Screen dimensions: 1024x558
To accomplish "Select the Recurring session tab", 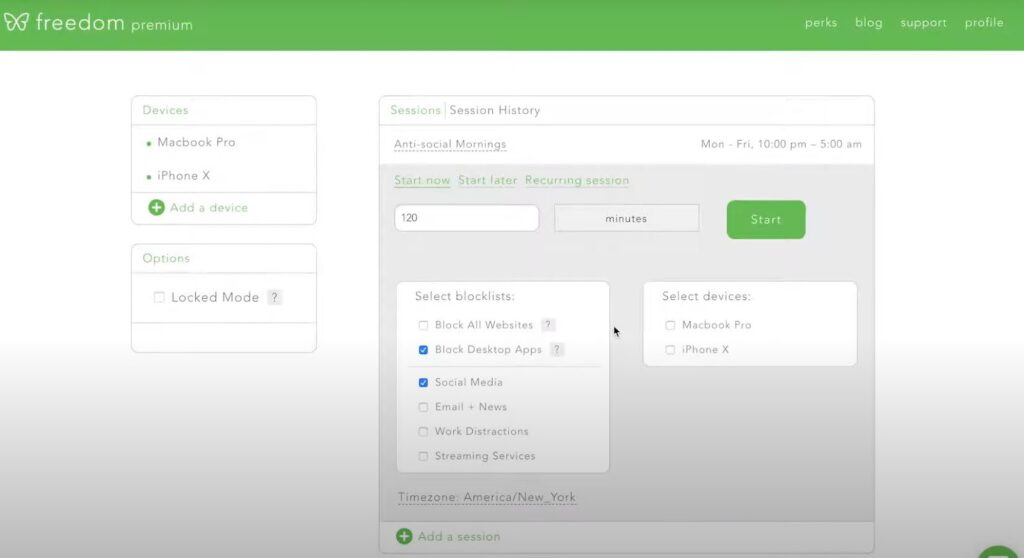I will tap(577, 180).
